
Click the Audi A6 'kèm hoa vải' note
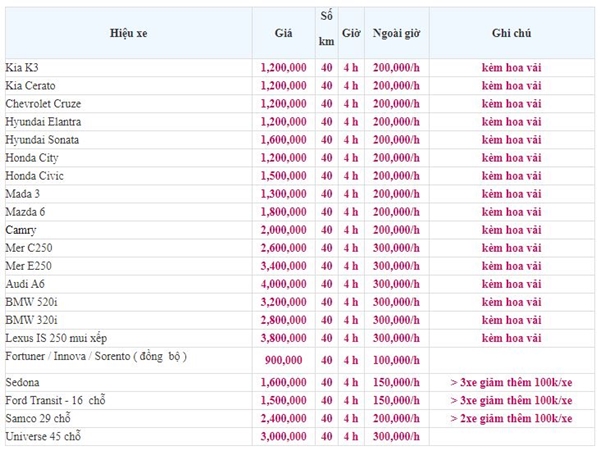tap(512, 284)
